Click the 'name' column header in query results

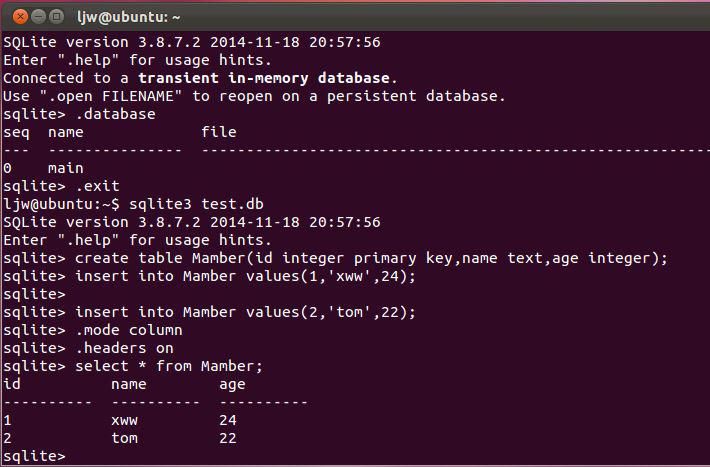point(129,384)
